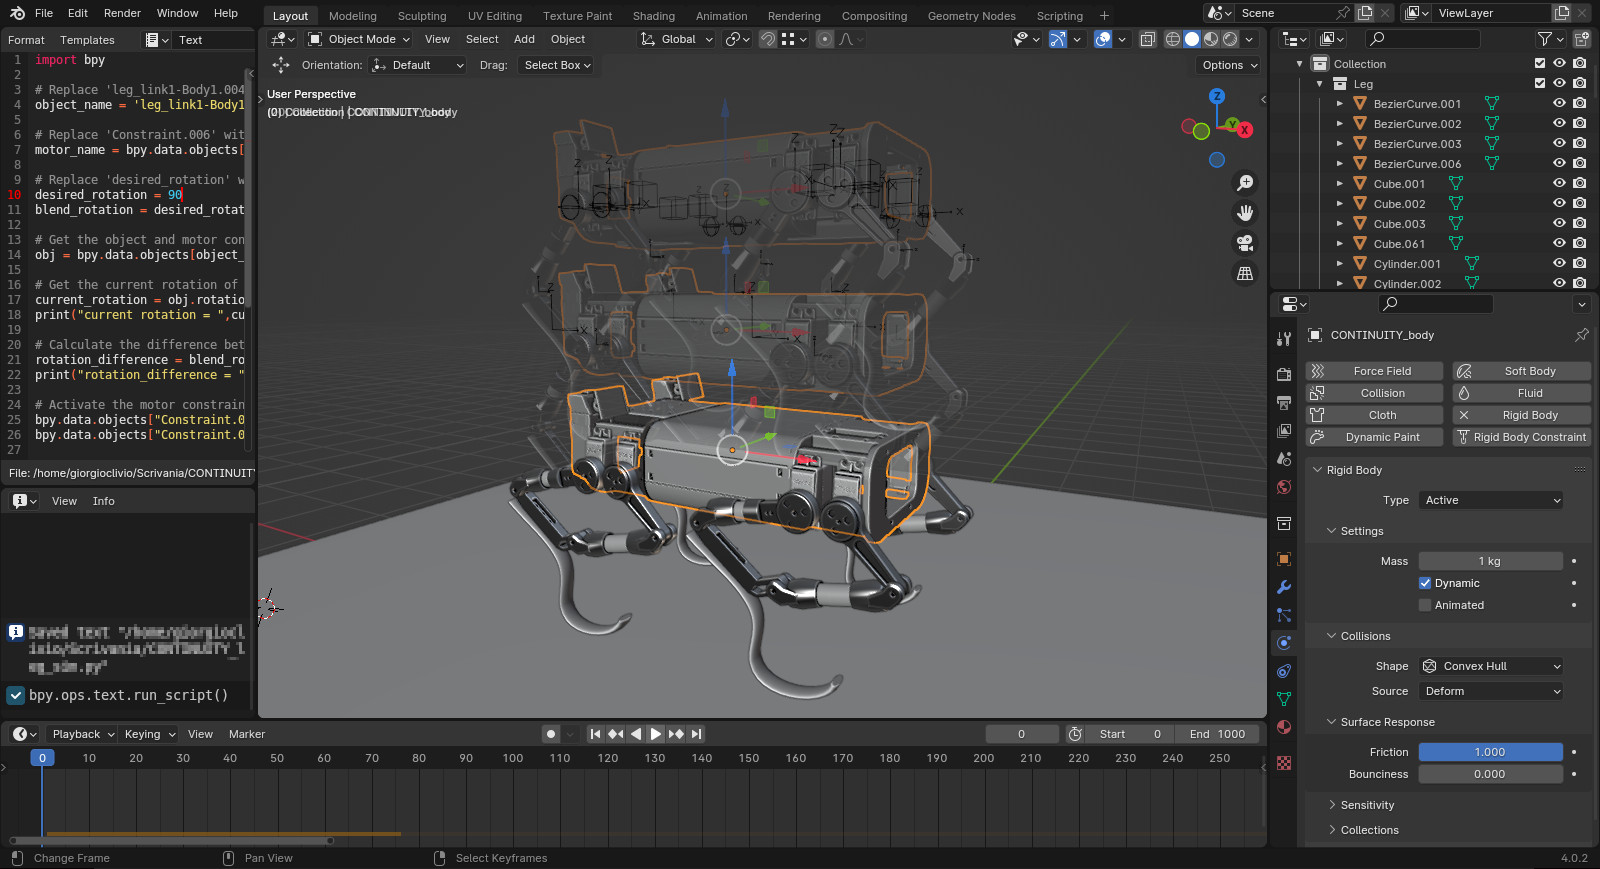Open the Convex Hull shape dropdown
1600x869 pixels.
click(x=1490, y=666)
